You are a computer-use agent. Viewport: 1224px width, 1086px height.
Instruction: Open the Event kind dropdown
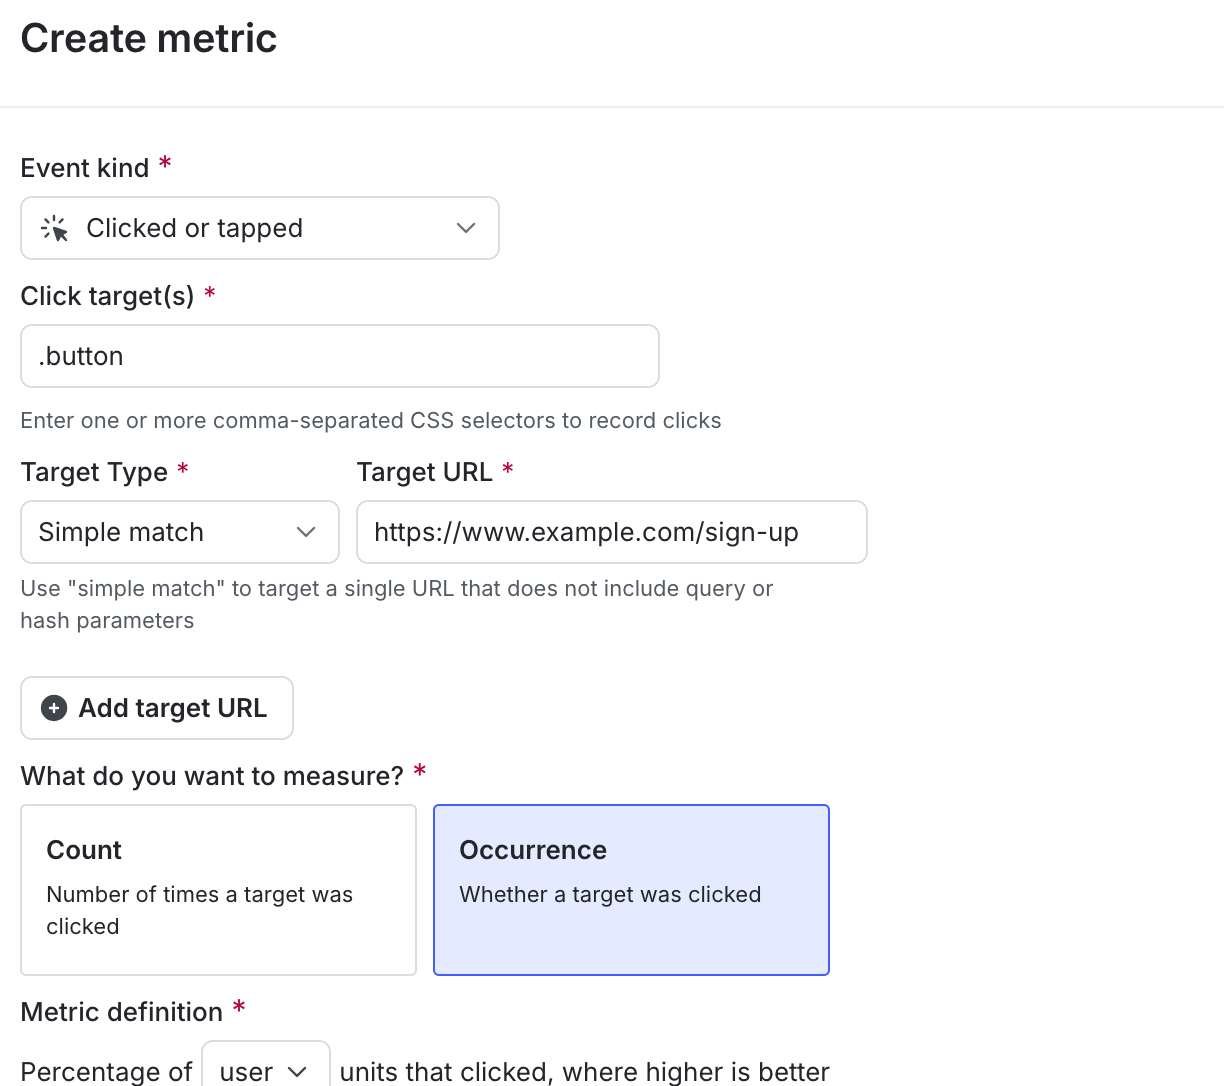[260, 228]
